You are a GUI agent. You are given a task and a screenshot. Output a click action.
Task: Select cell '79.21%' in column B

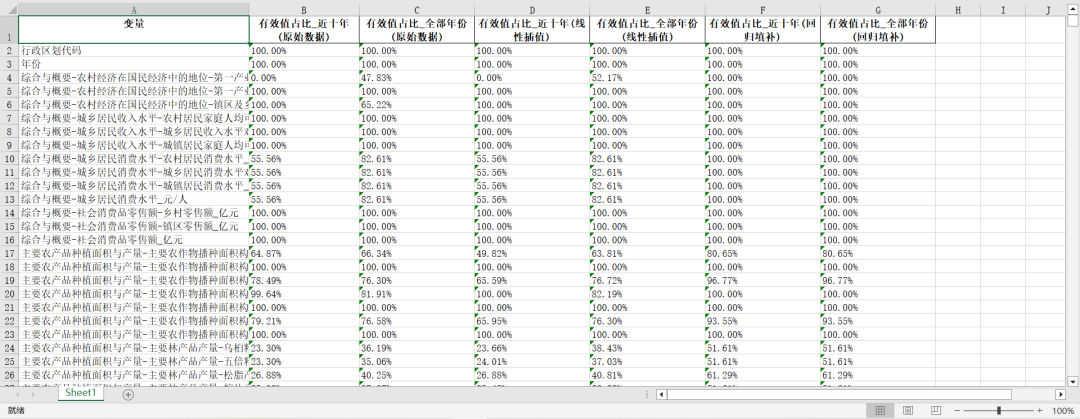pos(304,321)
